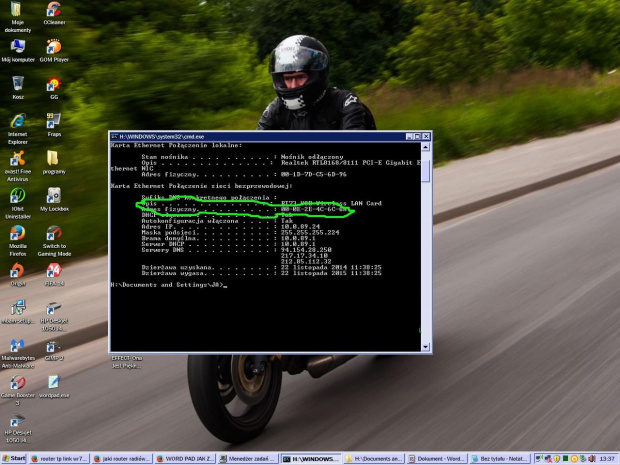Click the Mój komputer desktop icon

point(17,46)
